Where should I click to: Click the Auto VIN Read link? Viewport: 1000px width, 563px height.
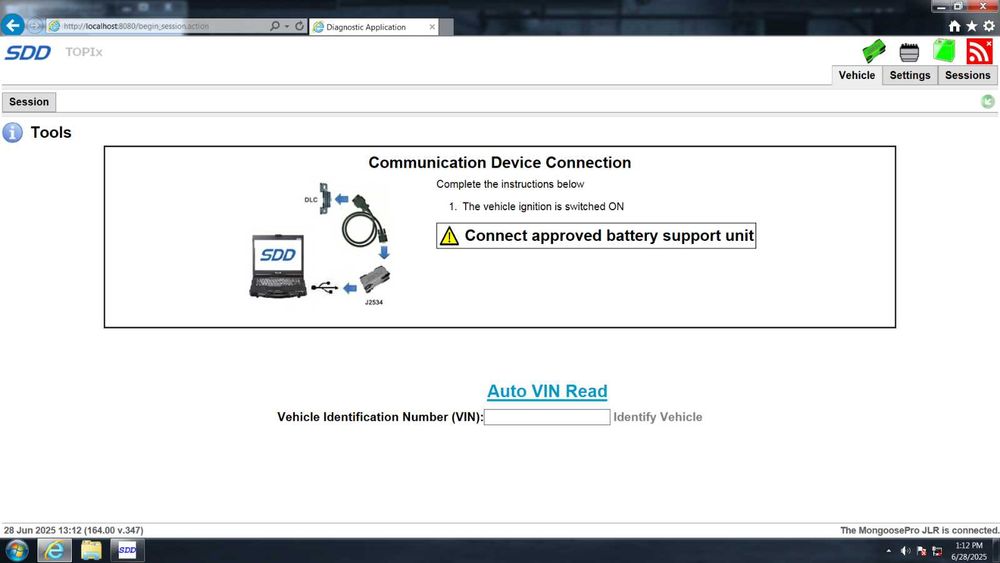click(547, 391)
